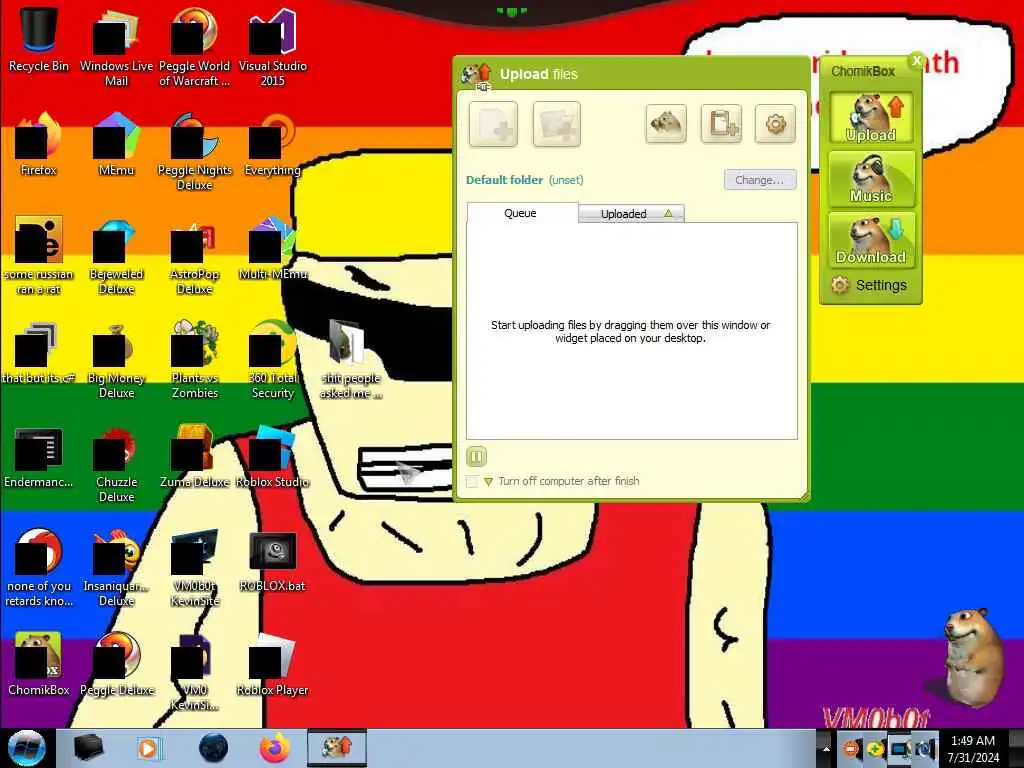Screen dimensions: 1024x768
Task: Show hidden system tray icons arrow
Action: (x=825, y=750)
